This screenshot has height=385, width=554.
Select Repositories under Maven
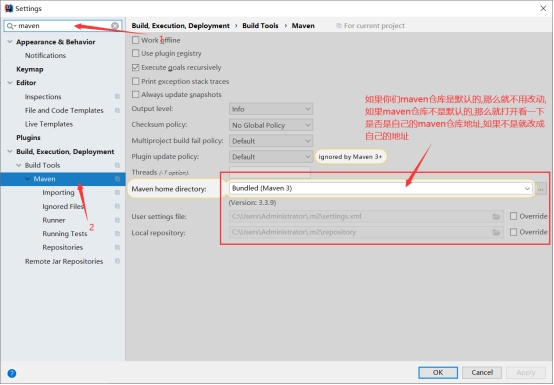[x=63, y=247]
